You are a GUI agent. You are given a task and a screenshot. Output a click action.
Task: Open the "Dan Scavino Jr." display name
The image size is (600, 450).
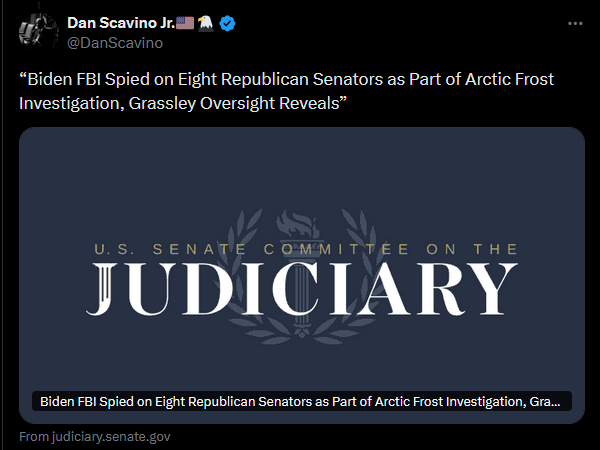coord(120,24)
